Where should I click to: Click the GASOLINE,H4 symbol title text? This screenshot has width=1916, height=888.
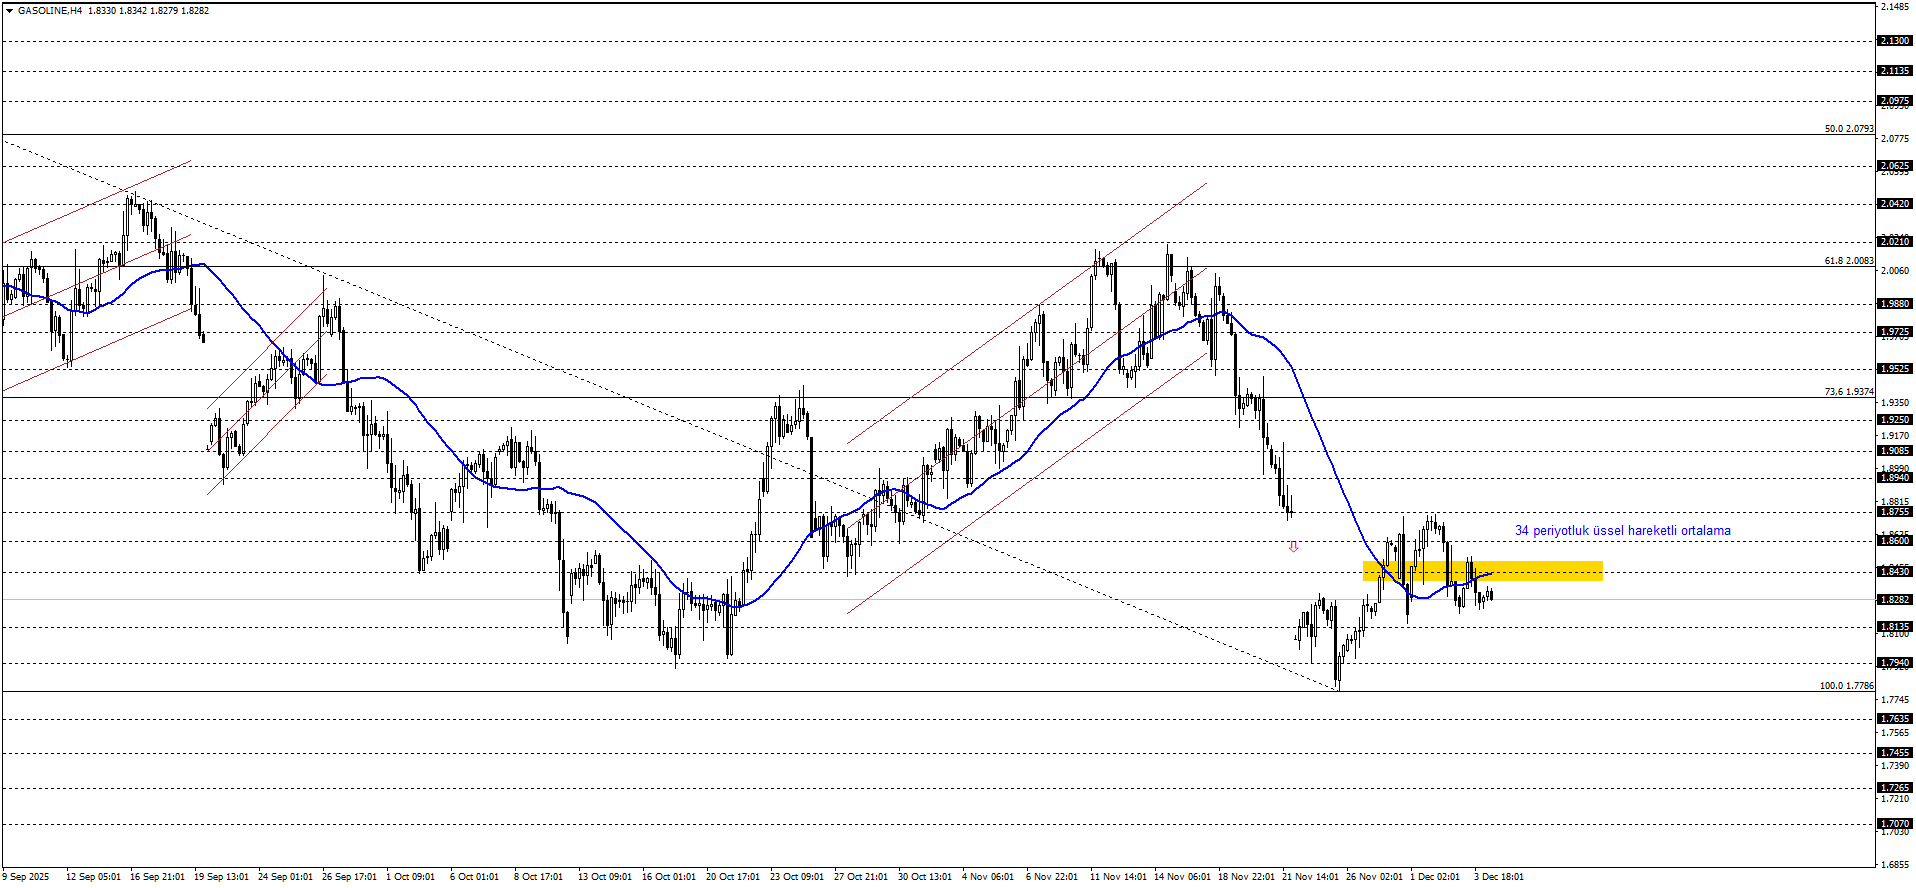click(x=50, y=11)
